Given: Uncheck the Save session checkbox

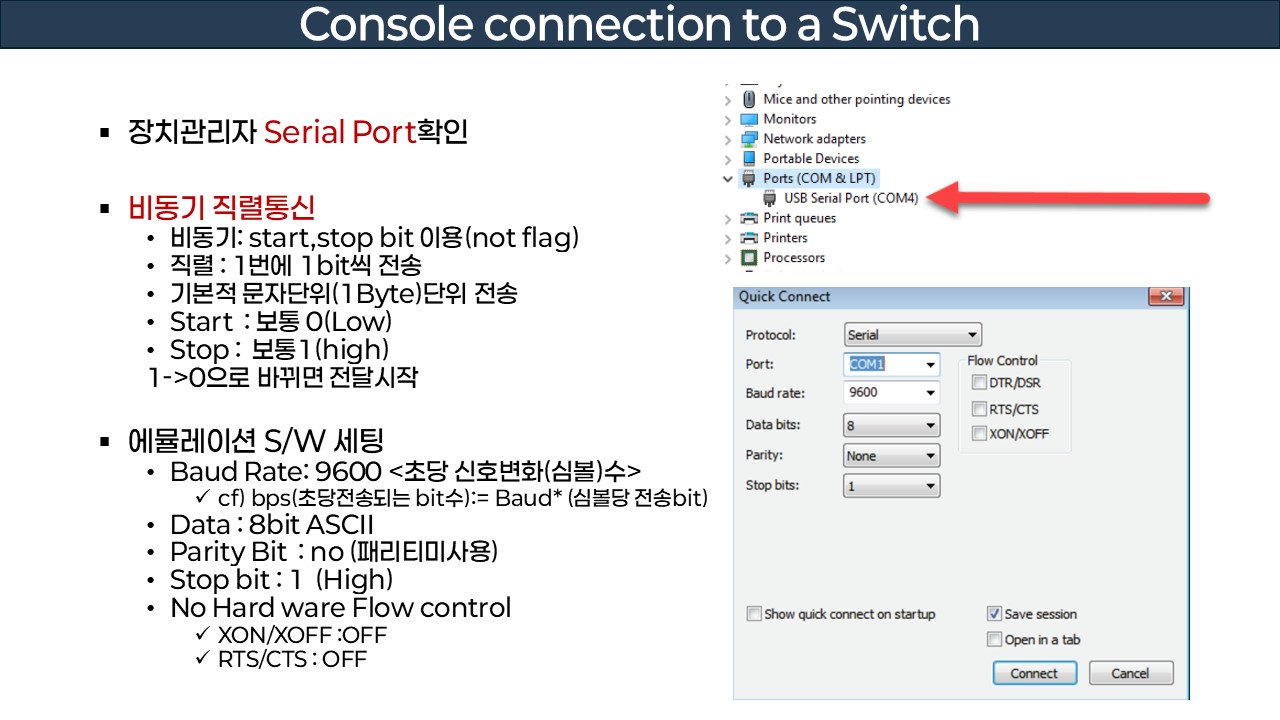Looking at the screenshot, I should click(994, 614).
